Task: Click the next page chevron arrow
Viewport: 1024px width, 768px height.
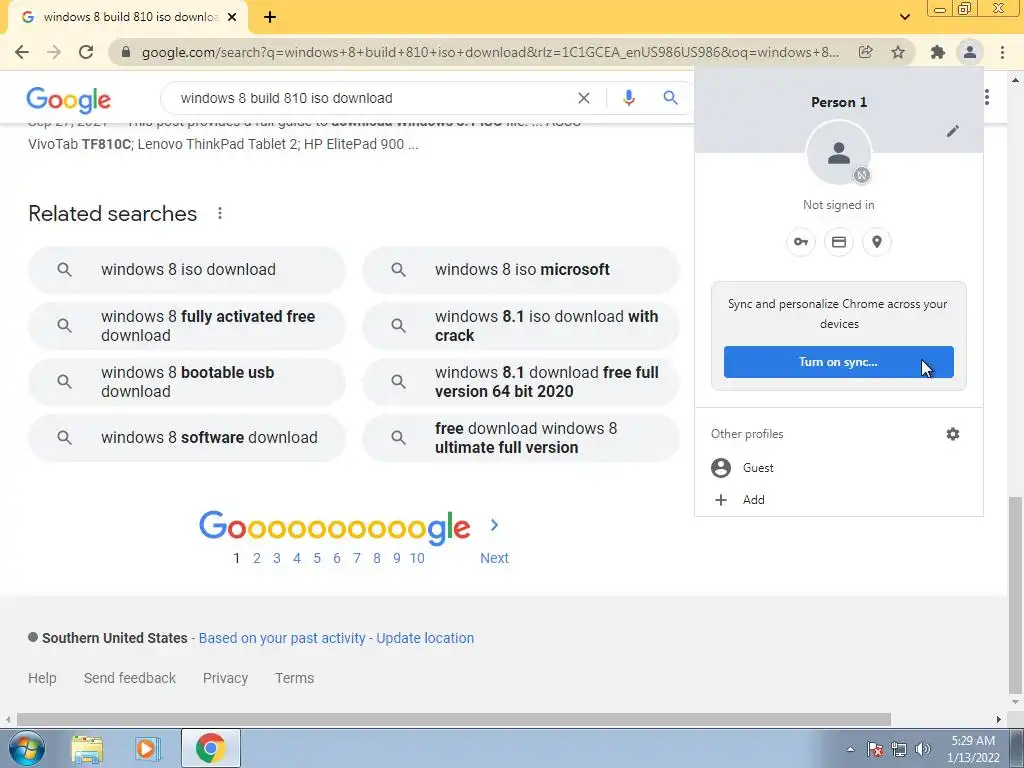Action: point(494,525)
